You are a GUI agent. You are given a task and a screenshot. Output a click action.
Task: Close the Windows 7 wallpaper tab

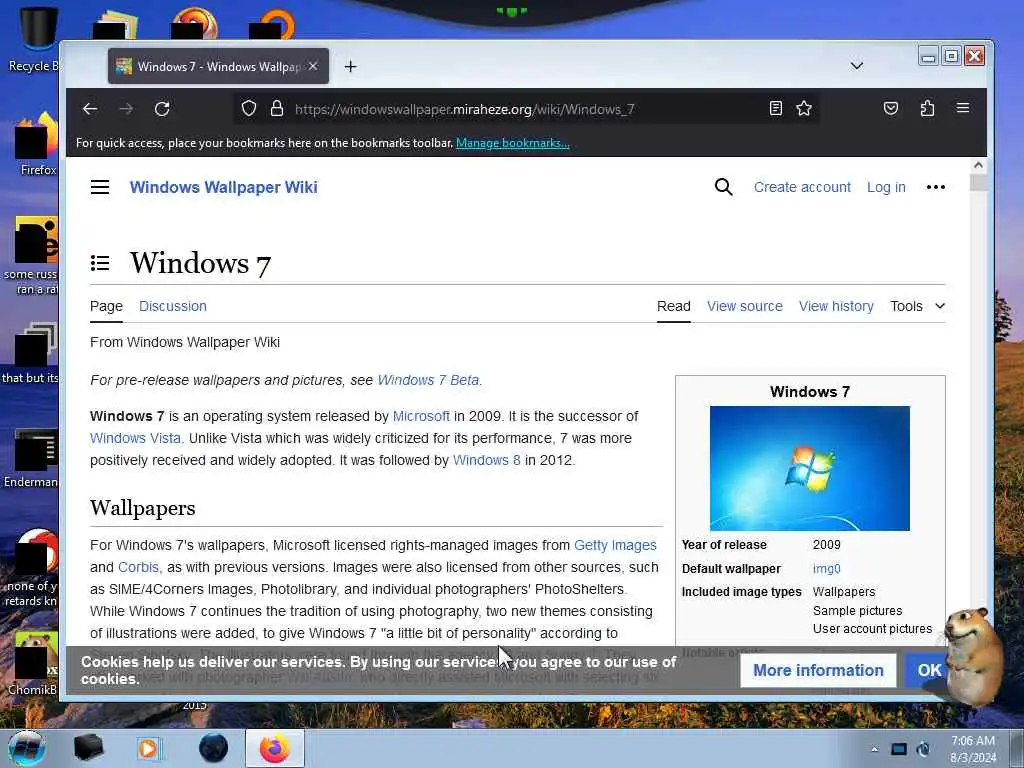pyautogui.click(x=313, y=67)
